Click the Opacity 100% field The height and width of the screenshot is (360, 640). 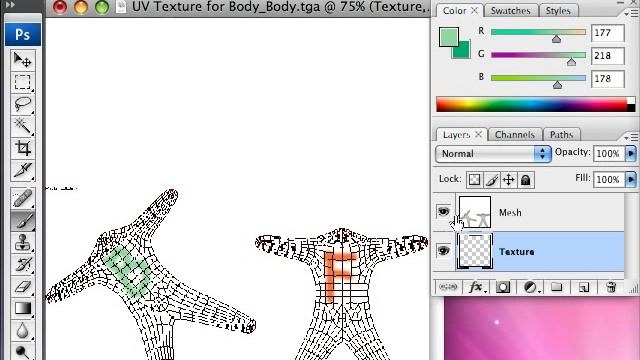point(609,153)
